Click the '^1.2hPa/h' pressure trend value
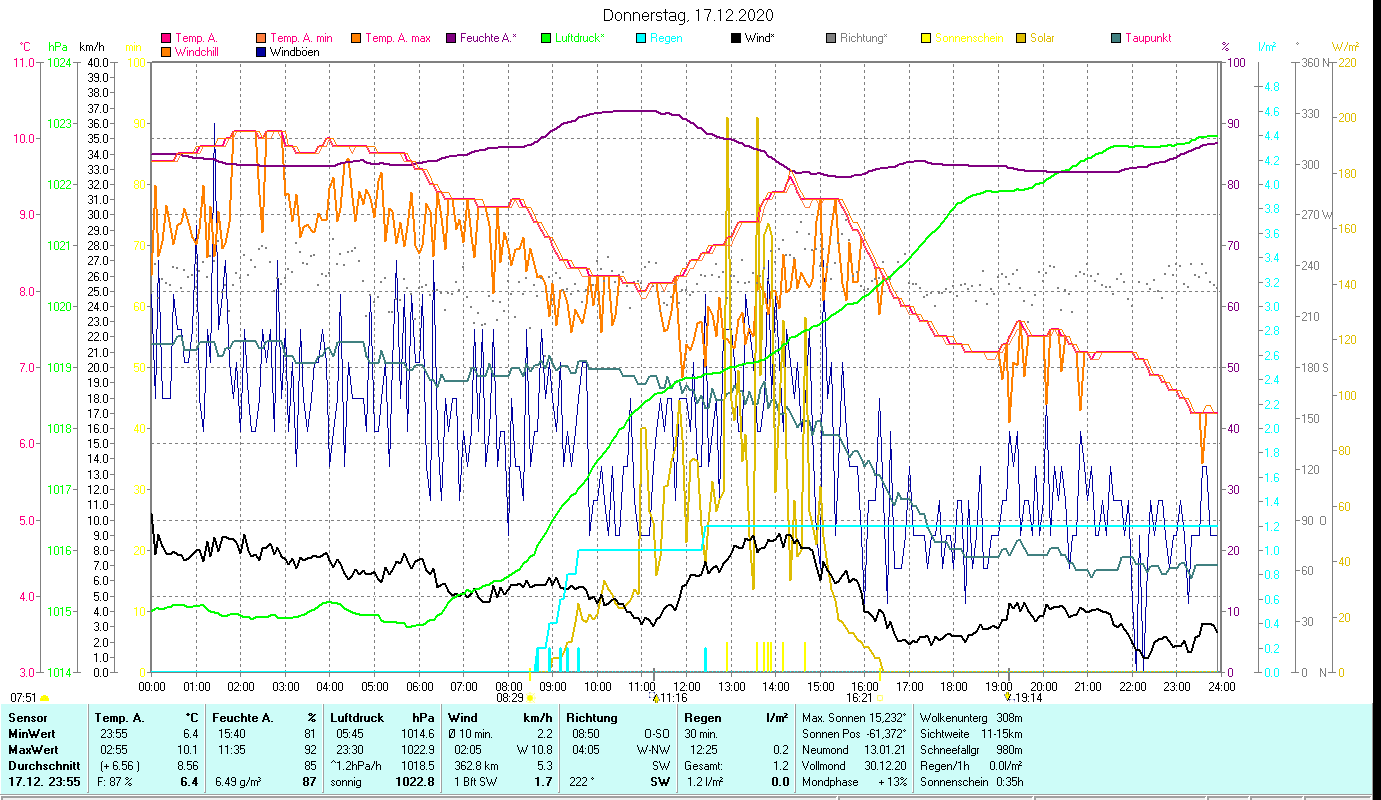Screen dimensions: 1381x800 [x=358, y=766]
